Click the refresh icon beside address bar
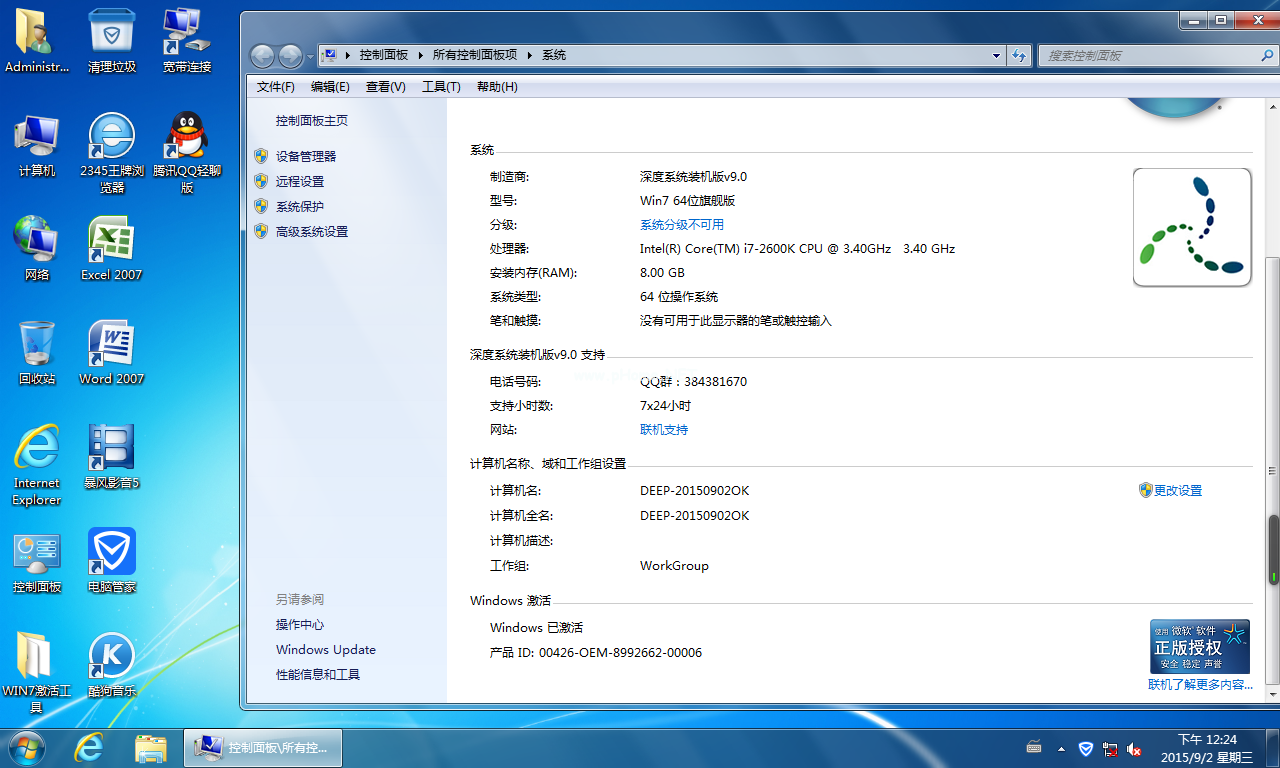This screenshot has width=1280, height=768. [1019, 56]
